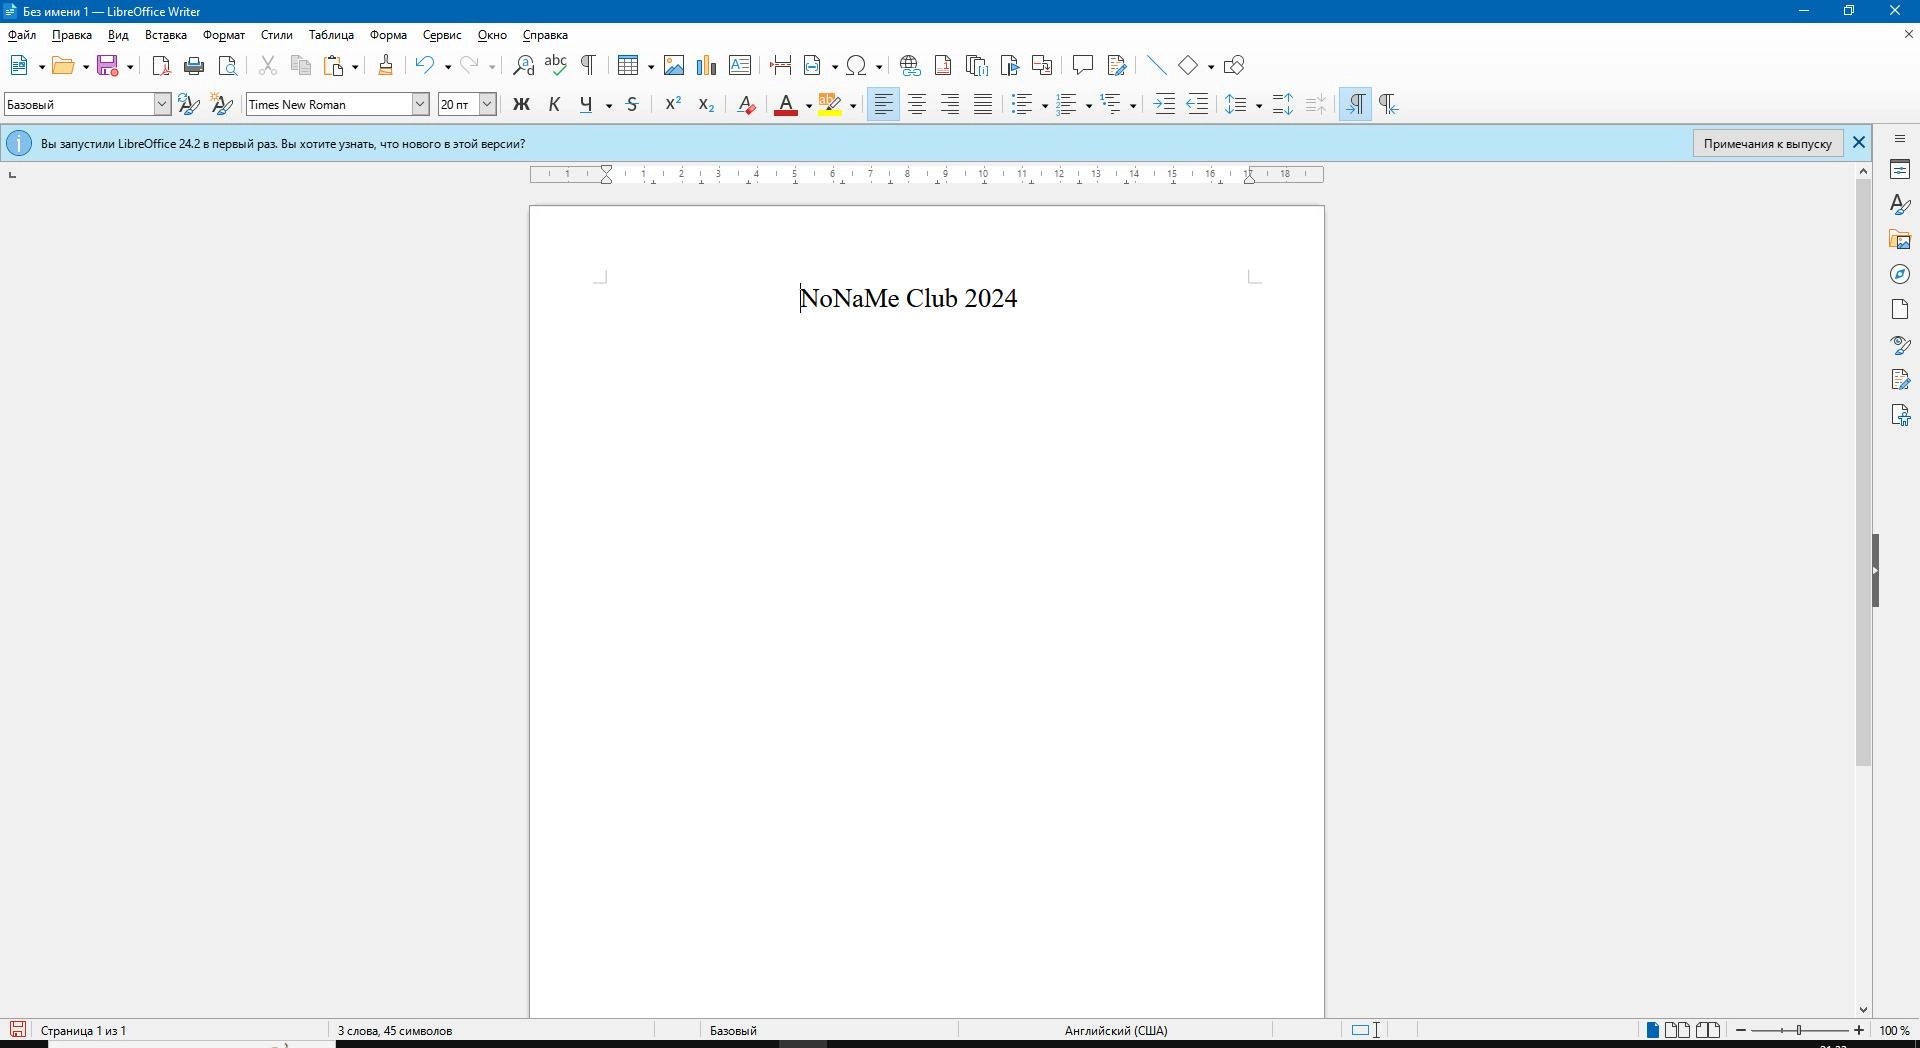Apply subscript formatting
The height and width of the screenshot is (1048, 1920).
[x=706, y=105]
